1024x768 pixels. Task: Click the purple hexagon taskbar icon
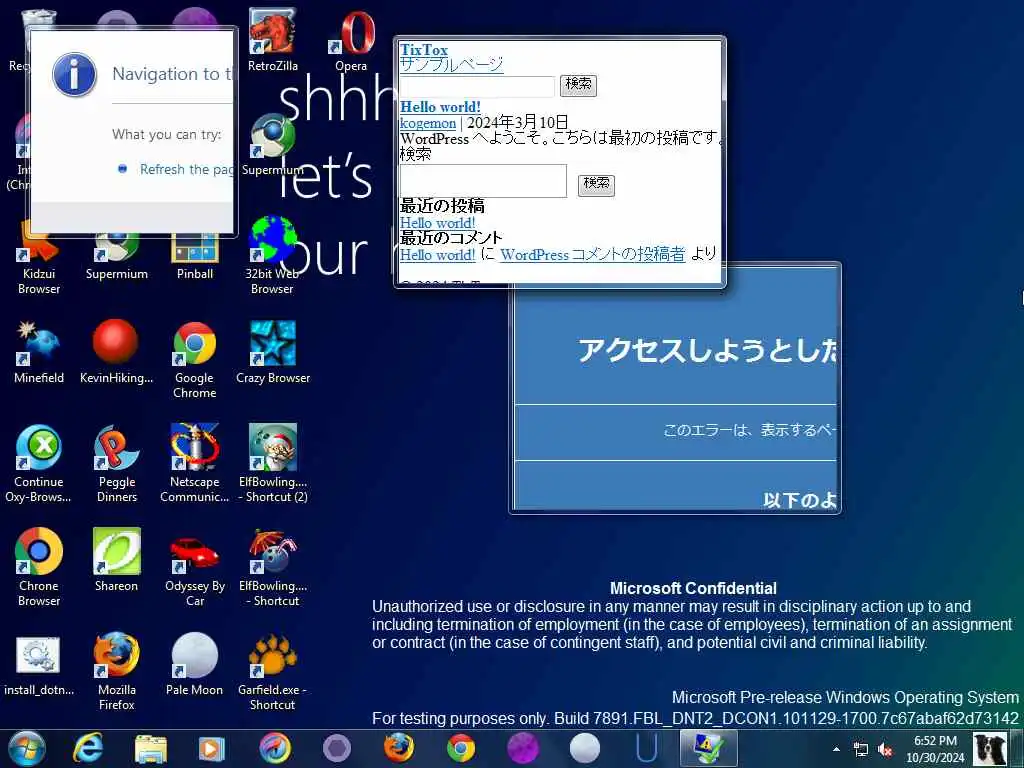click(x=337, y=748)
